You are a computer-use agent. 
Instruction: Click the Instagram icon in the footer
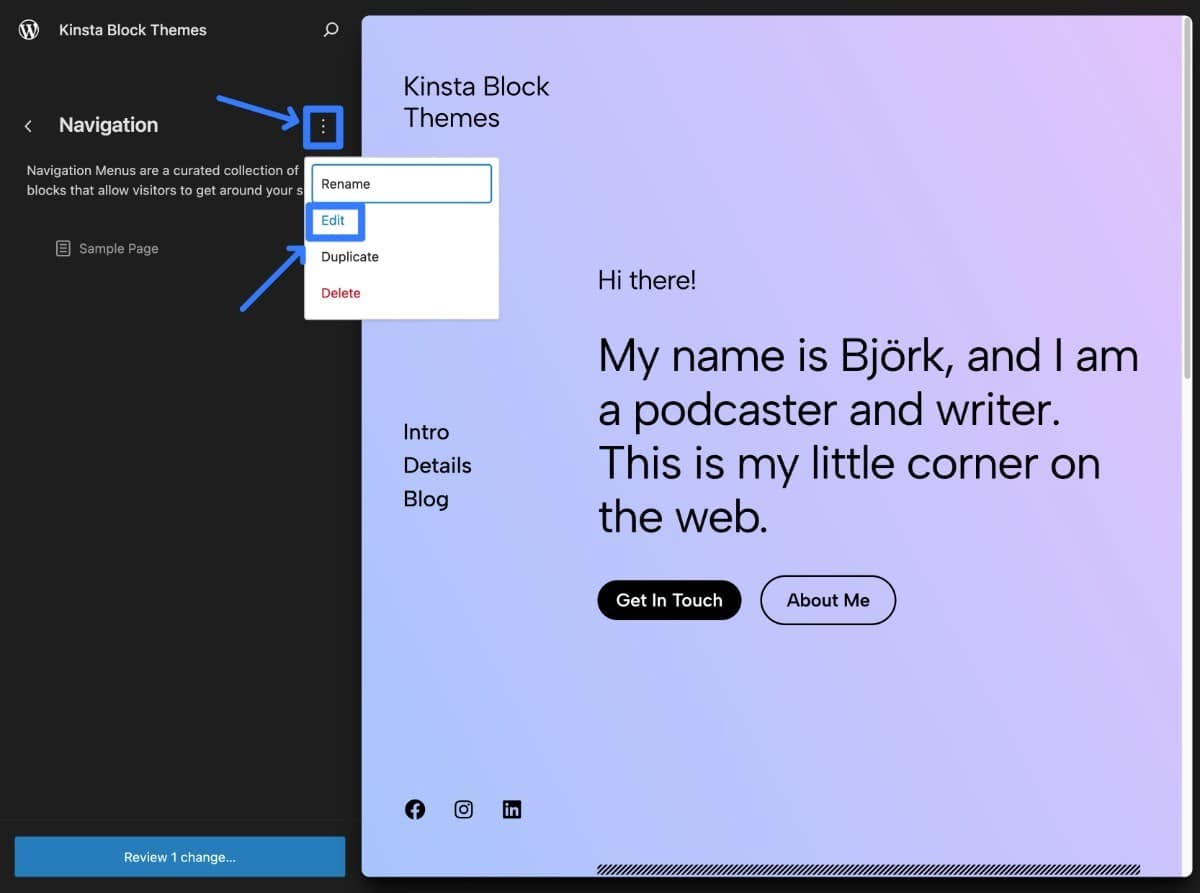(463, 809)
